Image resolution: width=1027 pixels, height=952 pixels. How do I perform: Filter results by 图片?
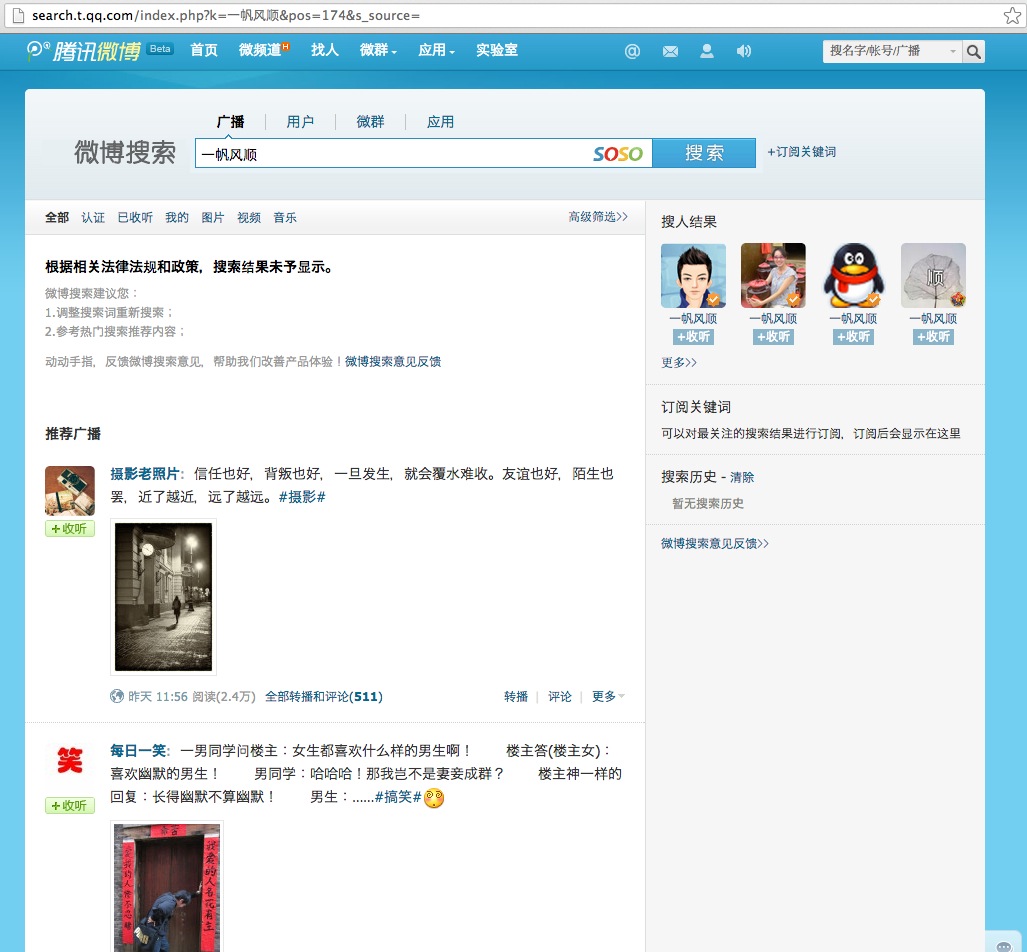click(x=213, y=218)
